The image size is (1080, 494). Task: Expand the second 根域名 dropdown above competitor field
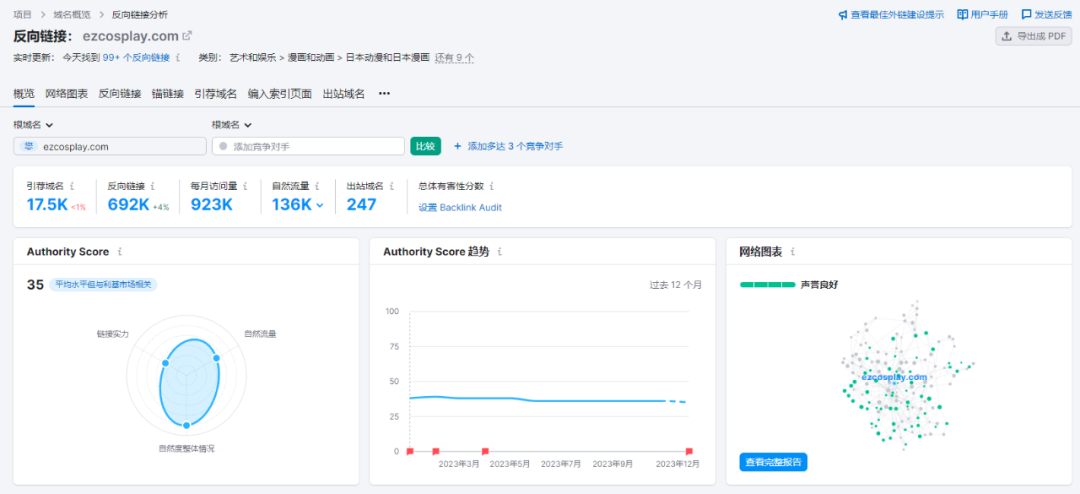coord(232,125)
